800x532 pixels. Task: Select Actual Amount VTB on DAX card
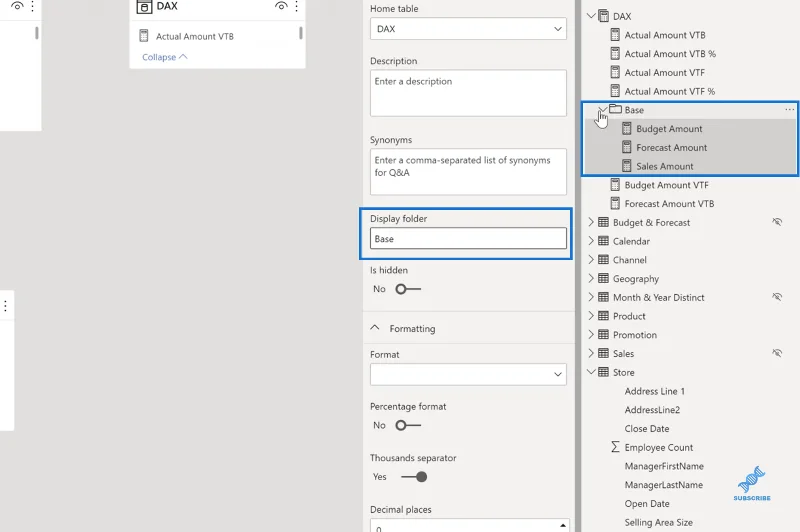(x=194, y=36)
